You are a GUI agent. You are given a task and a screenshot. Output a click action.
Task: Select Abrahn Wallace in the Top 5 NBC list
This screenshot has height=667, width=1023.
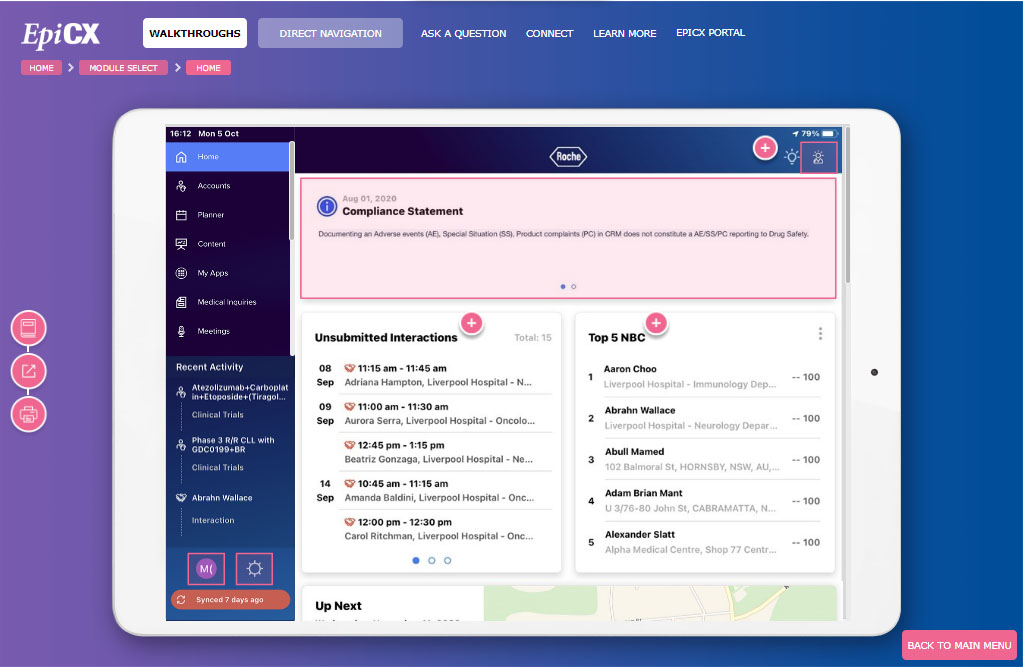[704, 418]
